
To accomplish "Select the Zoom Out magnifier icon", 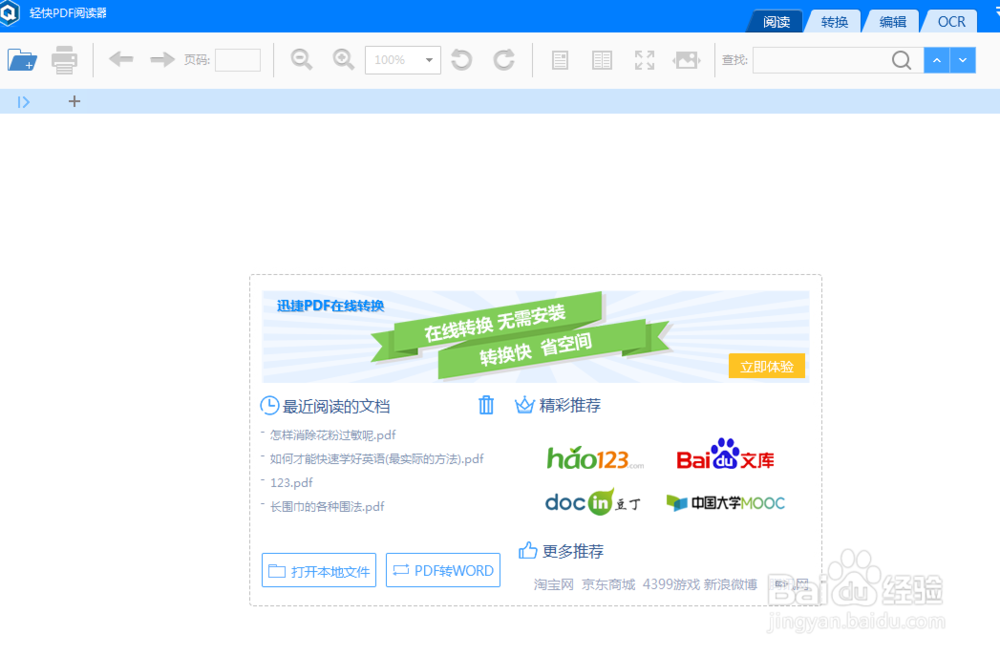I will click(301, 59).
